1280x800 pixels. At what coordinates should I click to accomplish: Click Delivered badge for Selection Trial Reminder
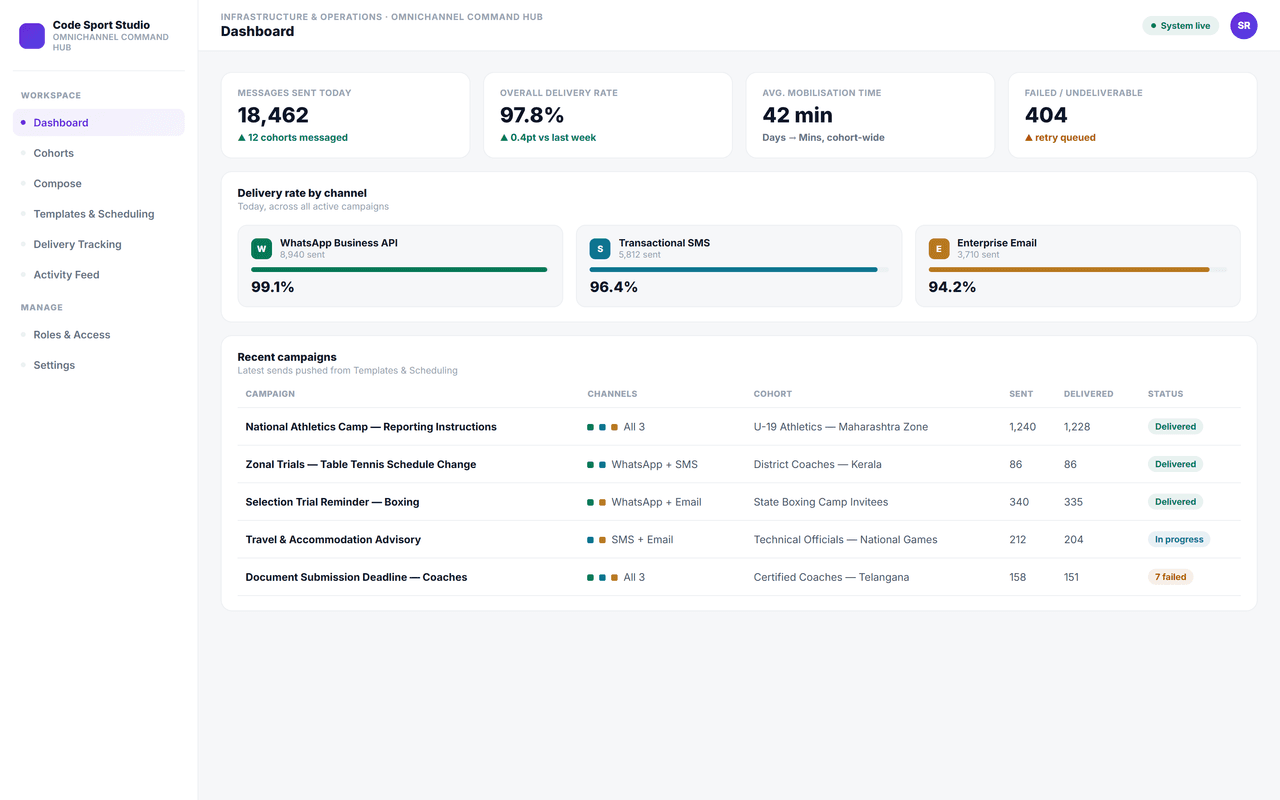coord(1175,502)
